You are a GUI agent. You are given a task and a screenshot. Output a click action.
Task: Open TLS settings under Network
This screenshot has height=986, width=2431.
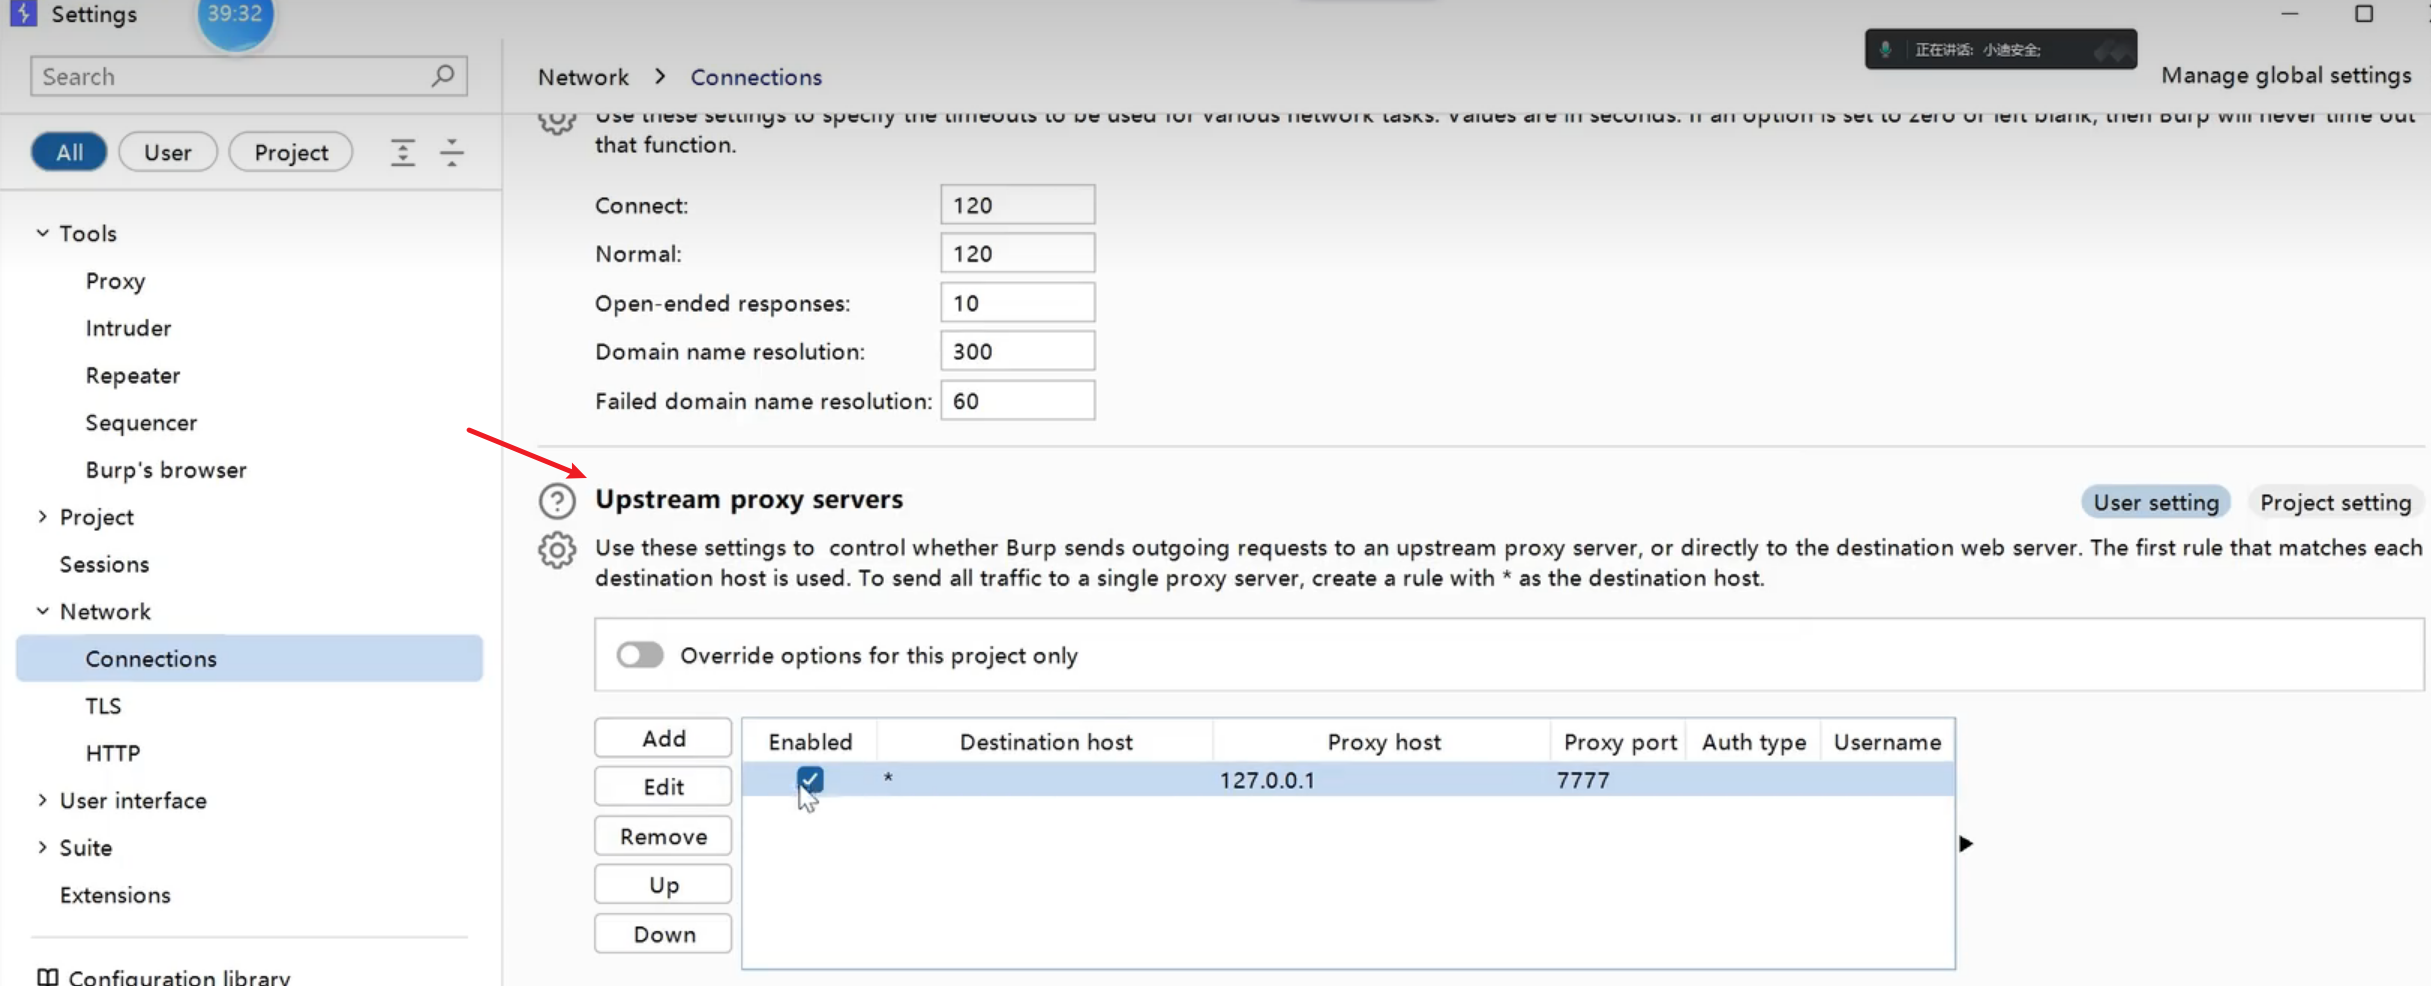tap(103, 706)
